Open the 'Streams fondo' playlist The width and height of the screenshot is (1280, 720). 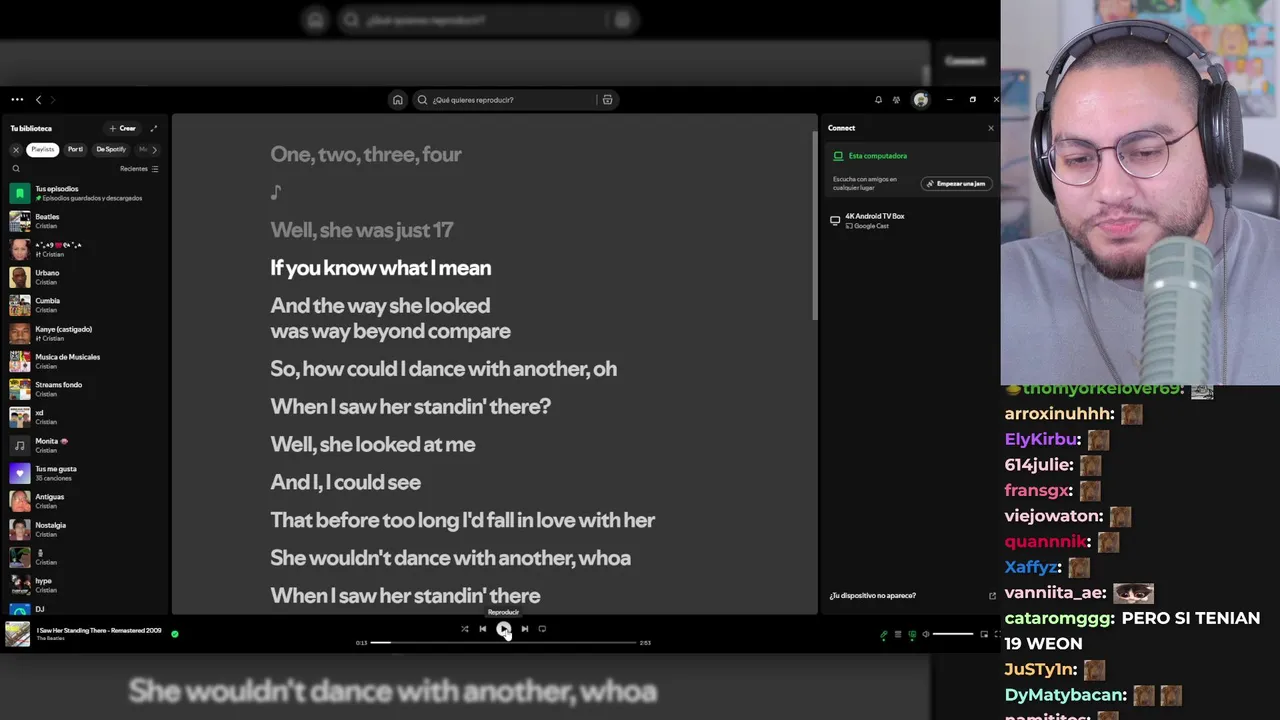[x=86, y=389]
